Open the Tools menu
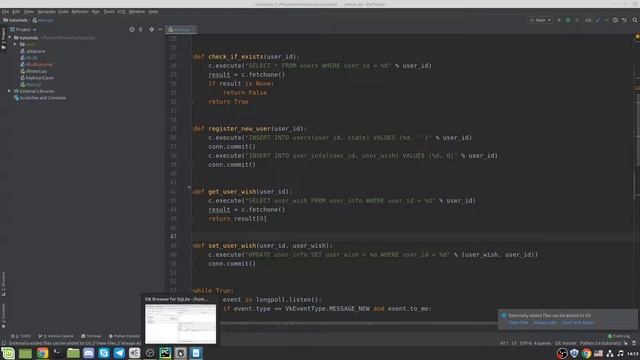Viewport: 640px width, 360px height. tap(109, 12)
